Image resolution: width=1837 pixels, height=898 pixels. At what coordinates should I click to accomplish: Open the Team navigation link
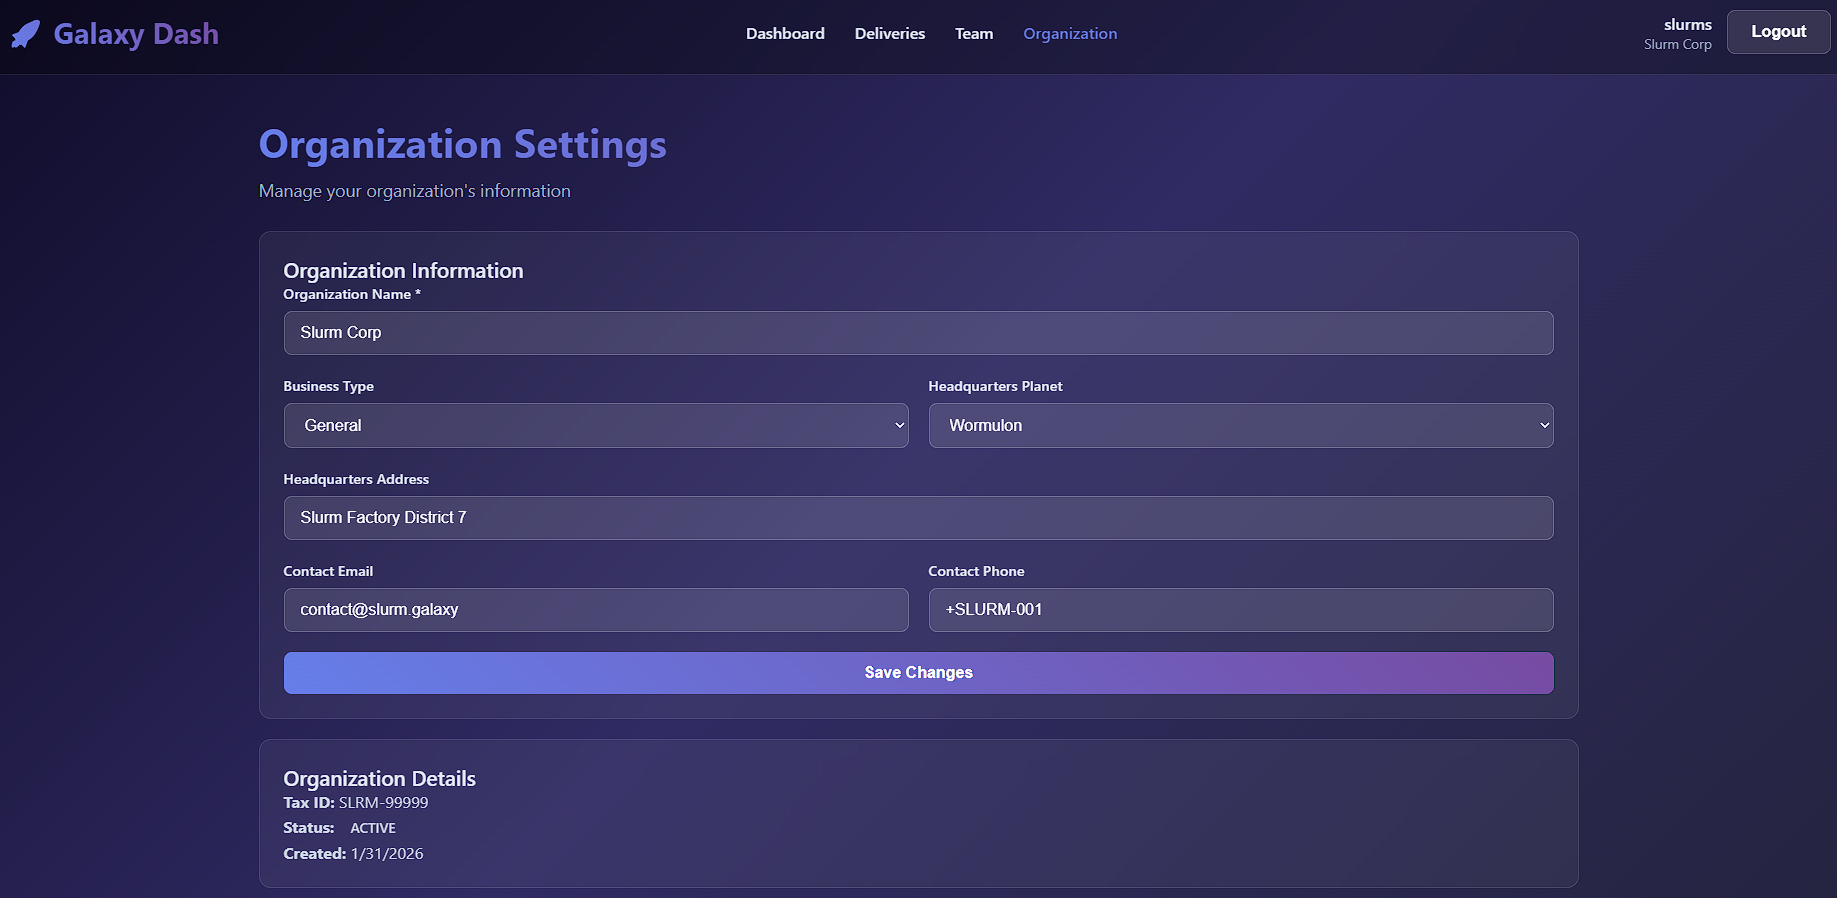[x=973, y=34]
